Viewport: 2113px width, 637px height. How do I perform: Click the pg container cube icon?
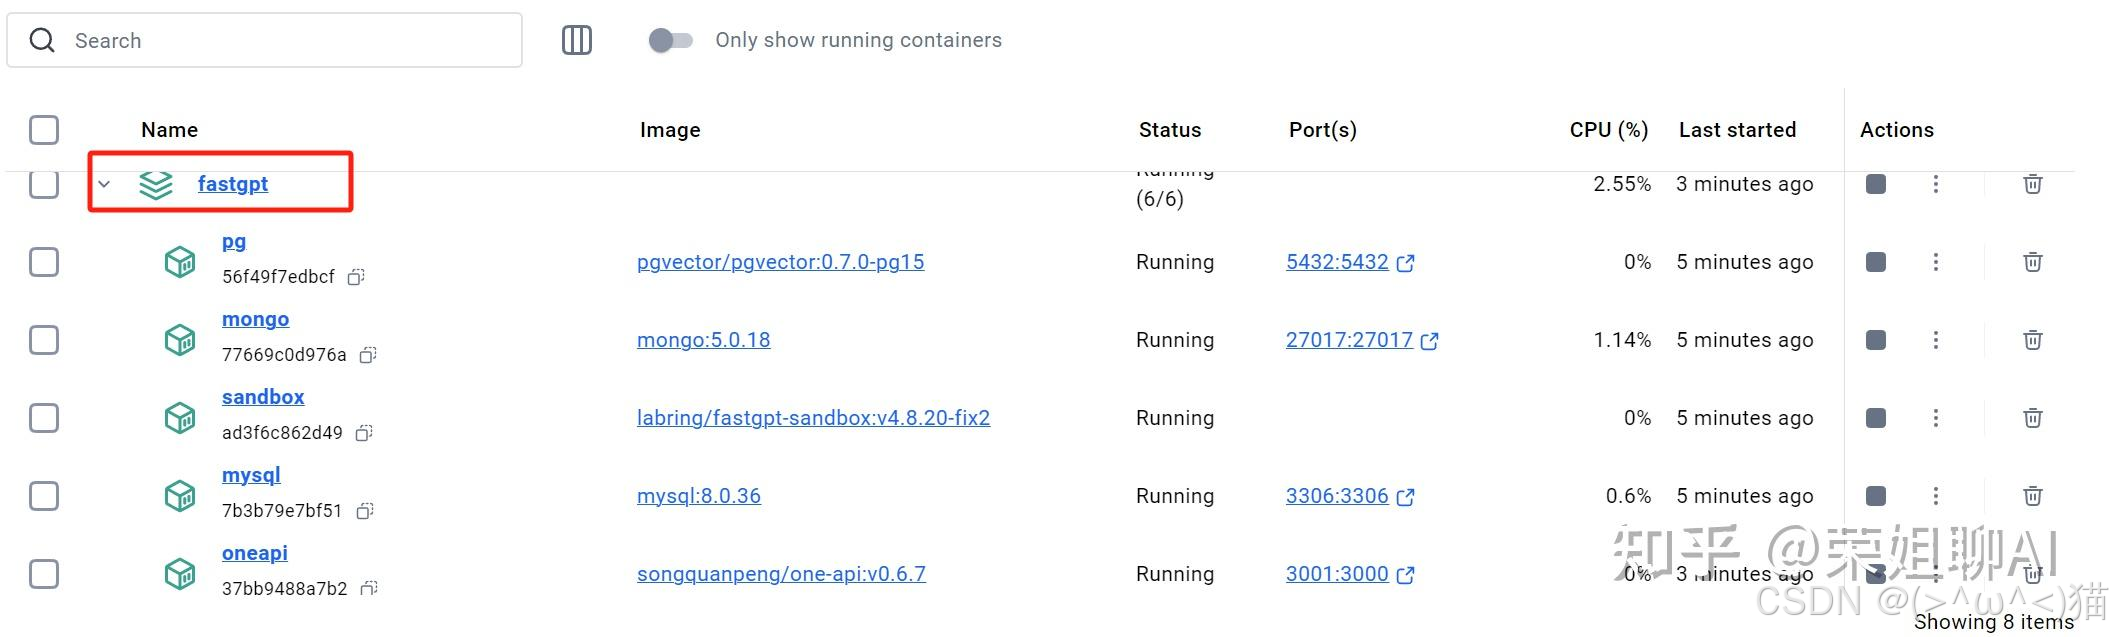[180, 262]
